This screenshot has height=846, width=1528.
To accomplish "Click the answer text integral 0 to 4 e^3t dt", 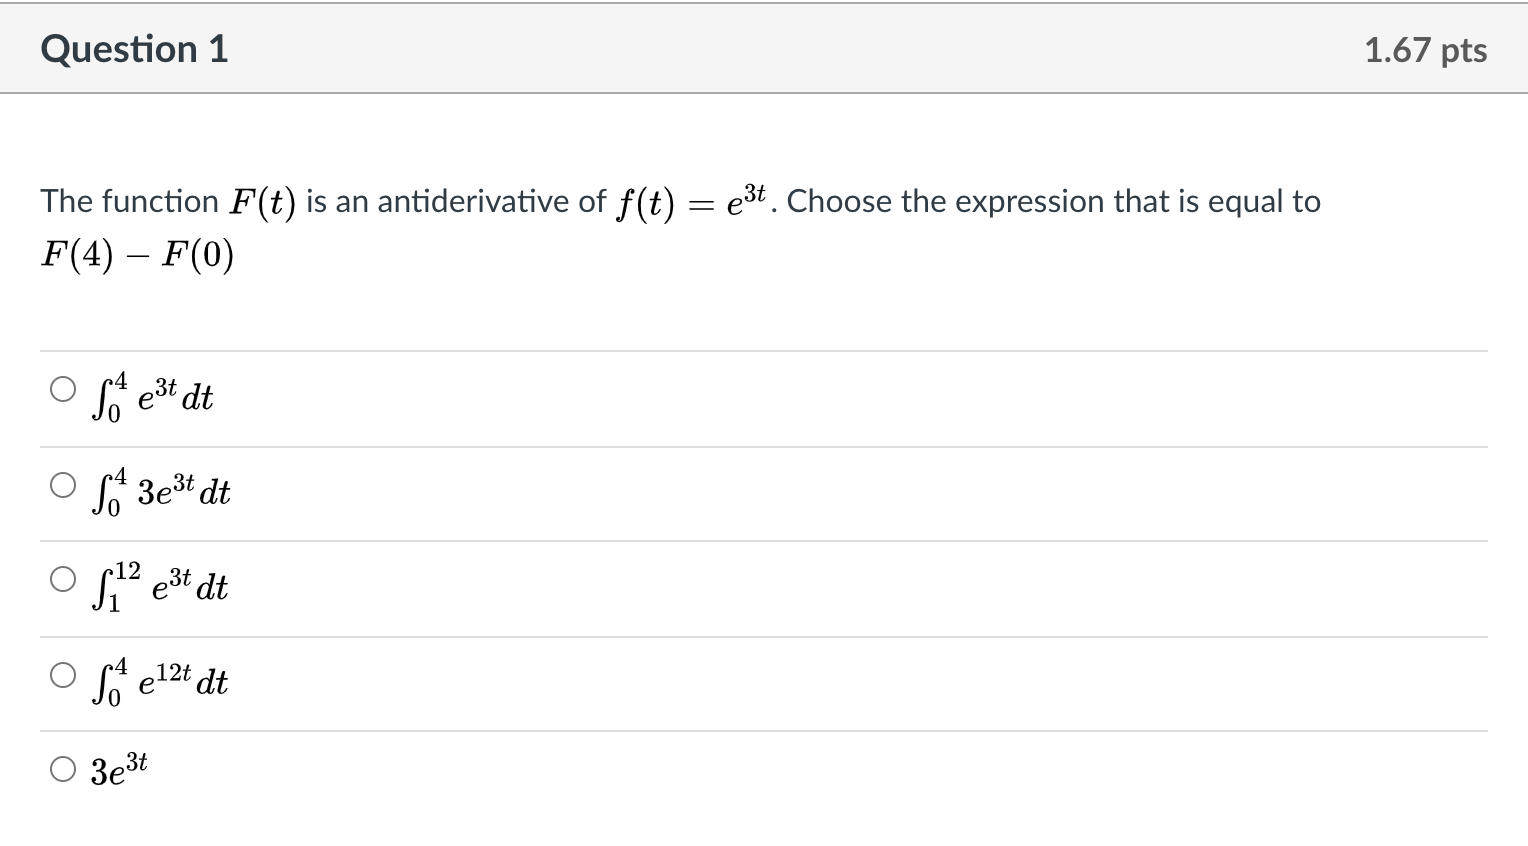I will pyautogui.click(x=151, y=396).
